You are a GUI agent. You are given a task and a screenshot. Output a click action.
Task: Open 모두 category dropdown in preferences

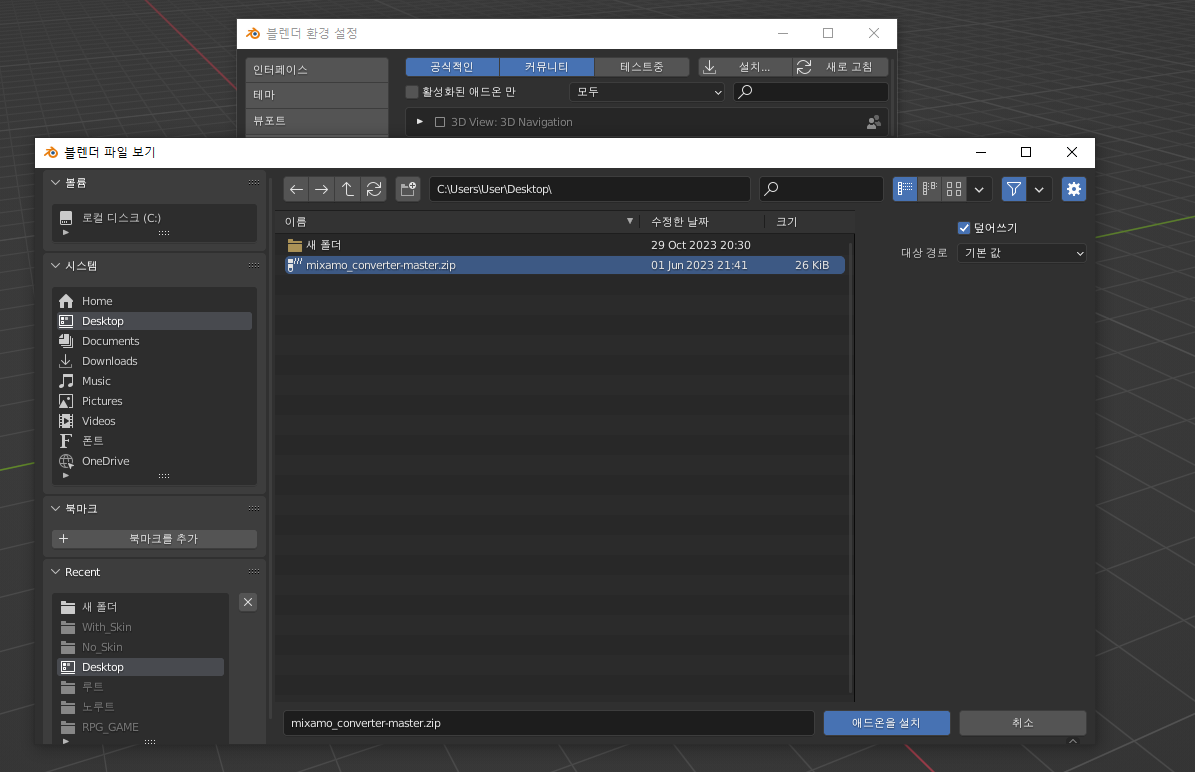click(647, 92)
